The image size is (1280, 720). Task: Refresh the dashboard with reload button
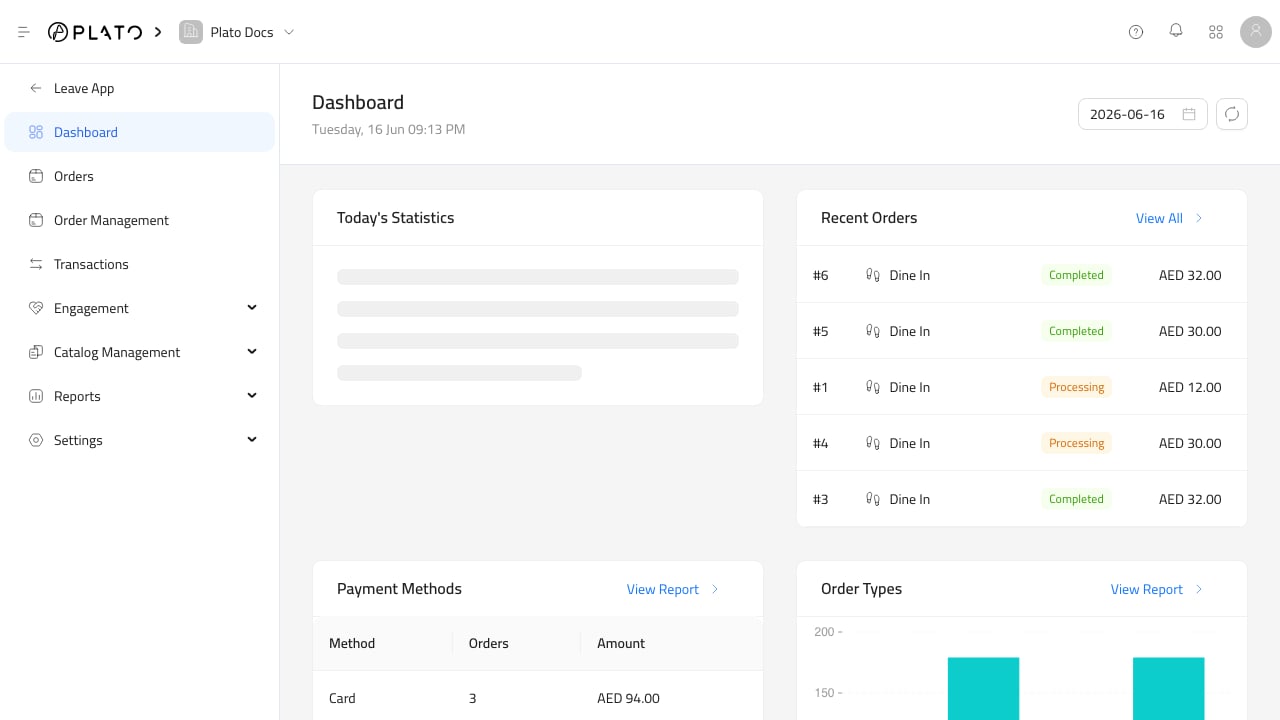click(x=1232, y=114)
